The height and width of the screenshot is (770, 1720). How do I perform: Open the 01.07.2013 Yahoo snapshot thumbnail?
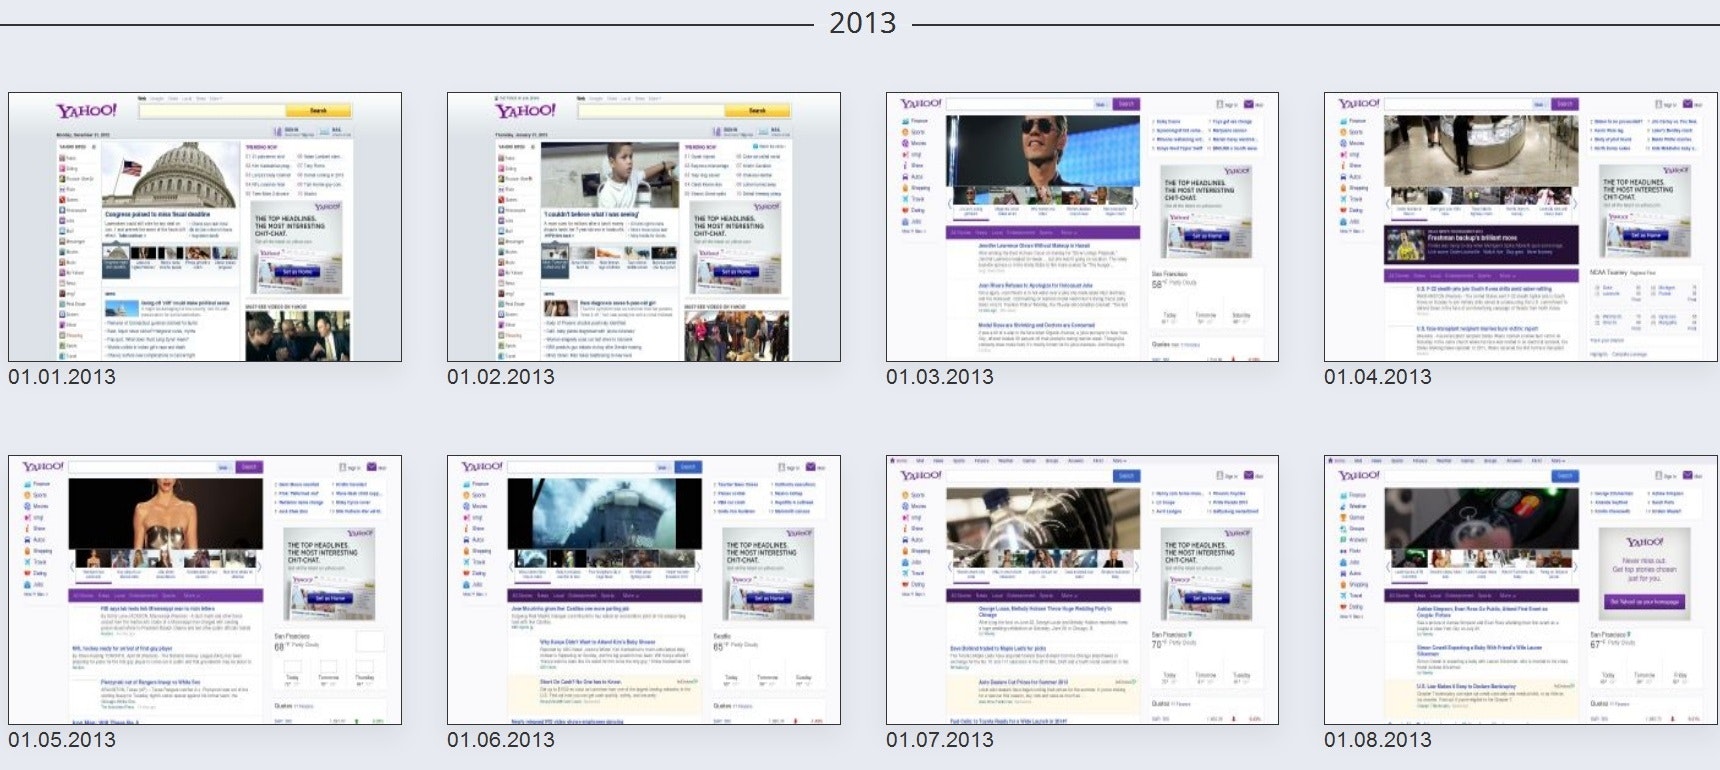1082,590
